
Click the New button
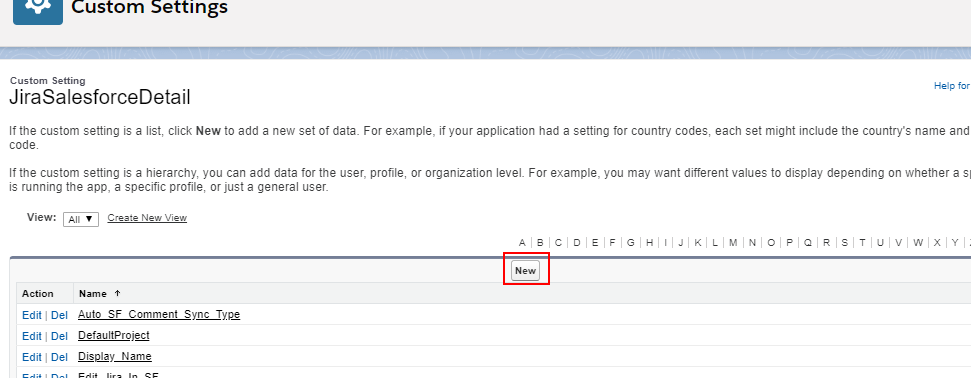coord(526,271)
